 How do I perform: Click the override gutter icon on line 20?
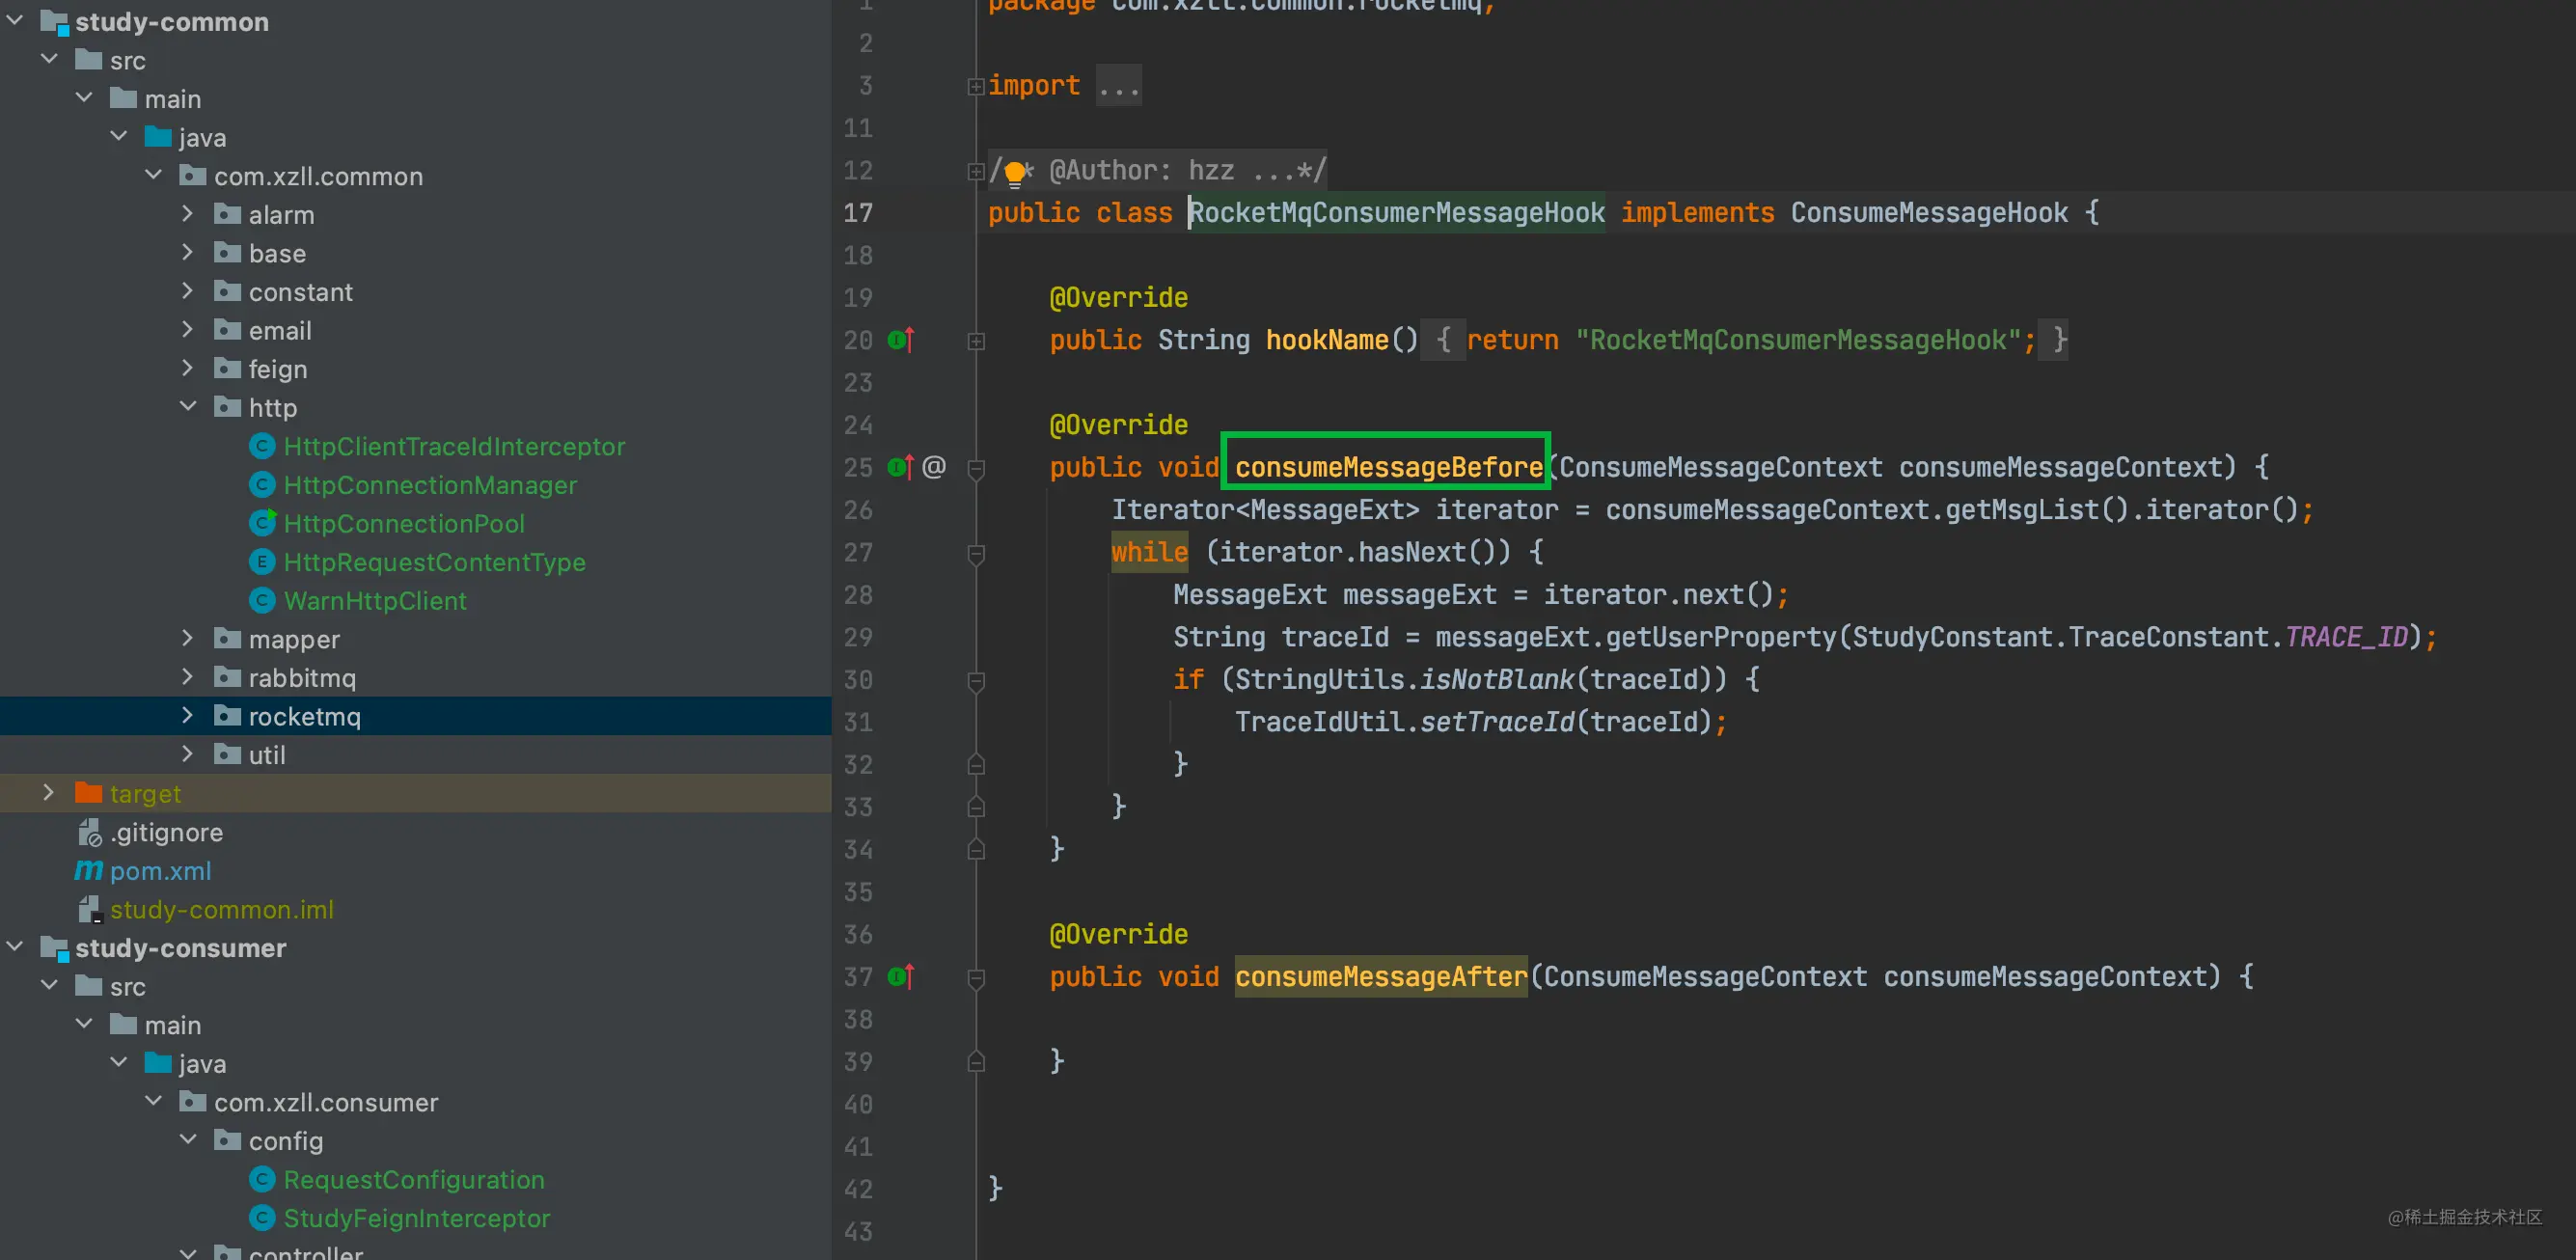[x=900, y=340]
